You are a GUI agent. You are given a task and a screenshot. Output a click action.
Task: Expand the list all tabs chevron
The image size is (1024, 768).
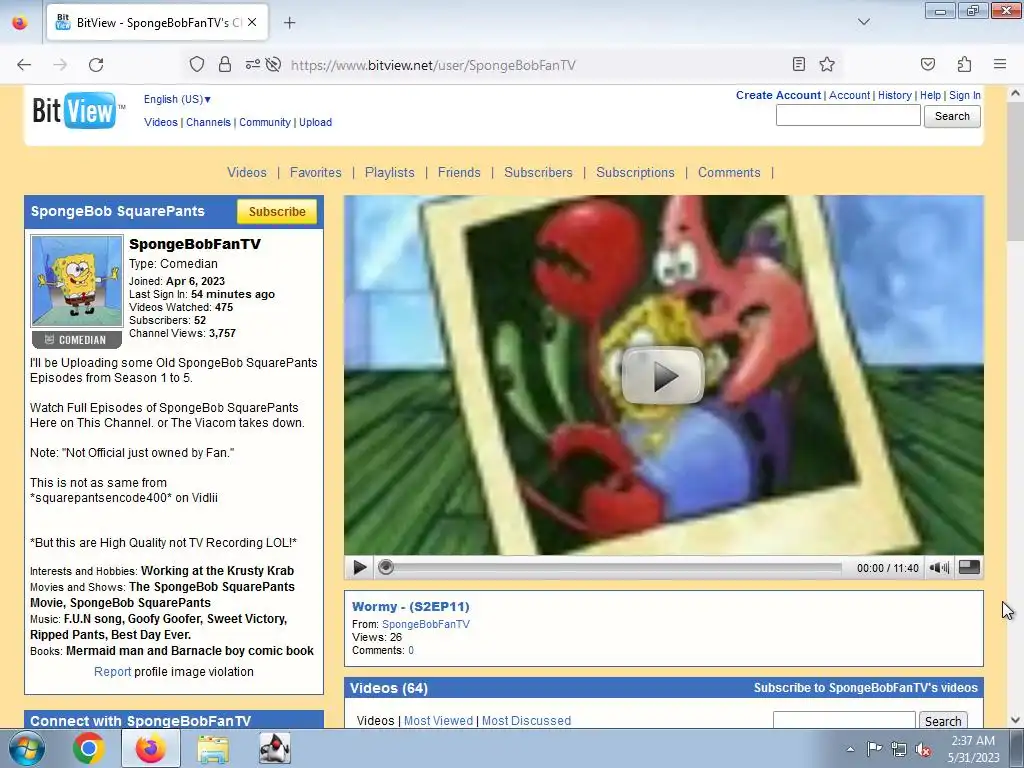click(863, 22)
